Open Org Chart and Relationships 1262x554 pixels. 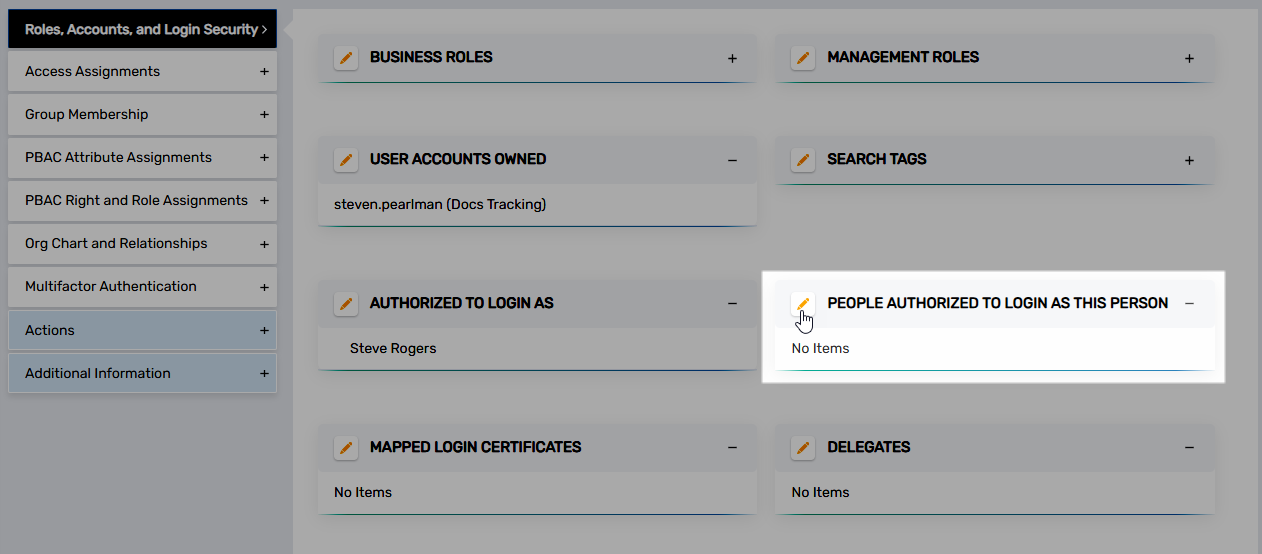point(142,244)
